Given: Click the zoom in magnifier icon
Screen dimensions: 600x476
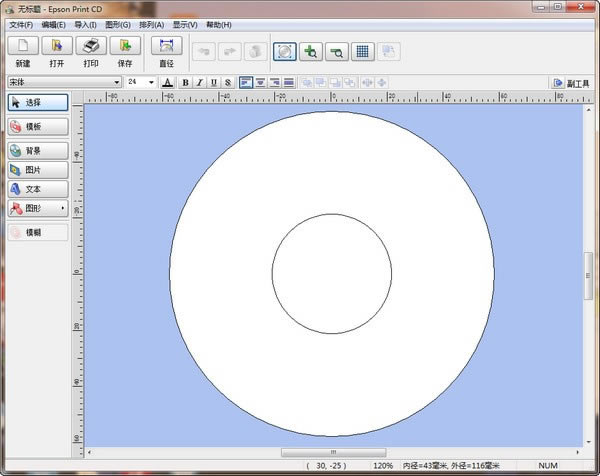Looking at the screenshot, I should click(x=311, y=51).
